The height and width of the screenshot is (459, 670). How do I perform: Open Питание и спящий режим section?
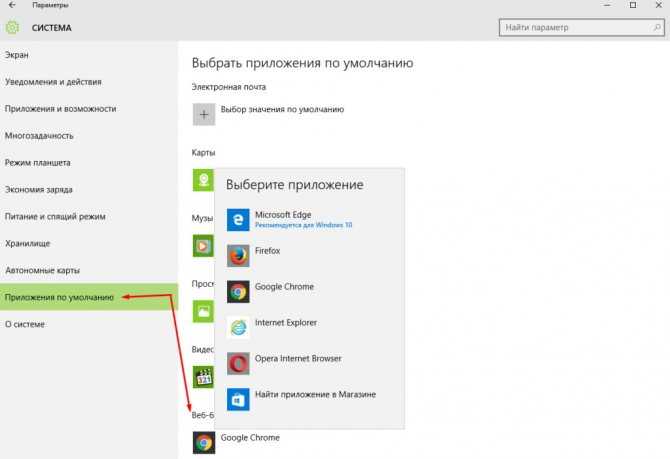coord(89,217)
